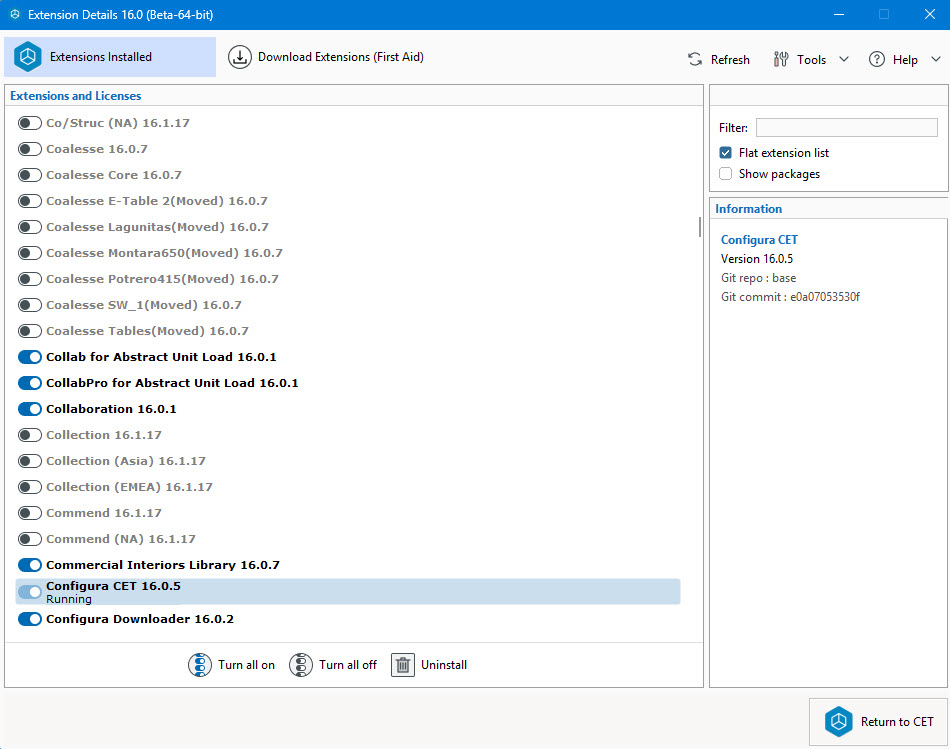Viewport: 950px width, 749px height.
Task: Disable Configura Downloader 16.0.2 toggle
Action: [x=30, y=619]
